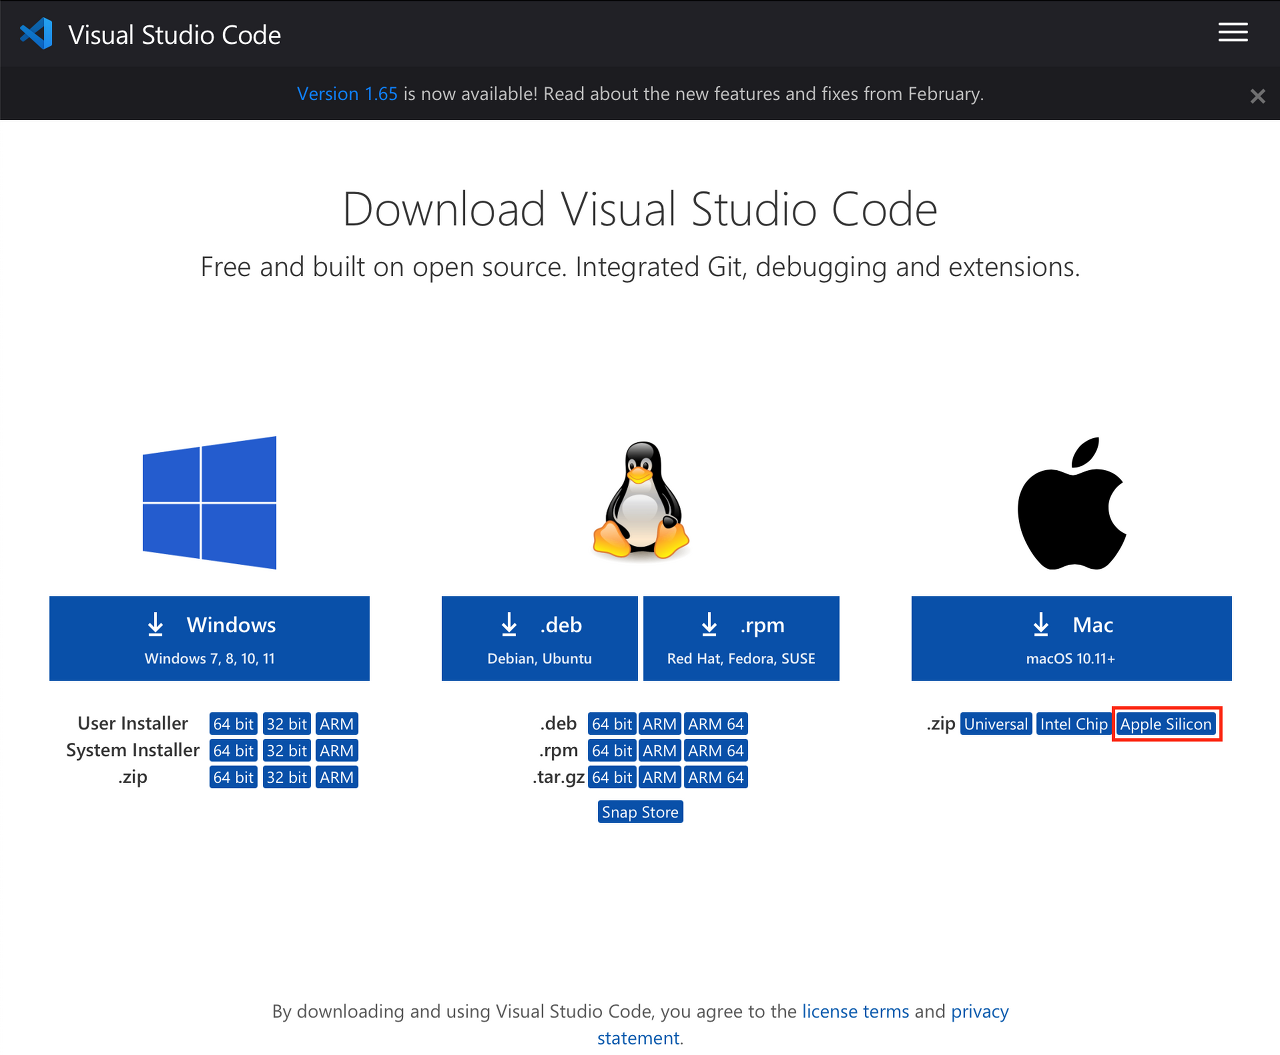Open the license terms link
The width and height of the screenshot is (1280, 1055).
856,1011
